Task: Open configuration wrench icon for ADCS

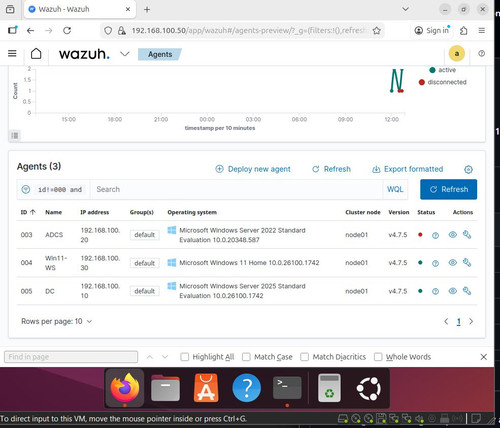Action: pos(467,235)
